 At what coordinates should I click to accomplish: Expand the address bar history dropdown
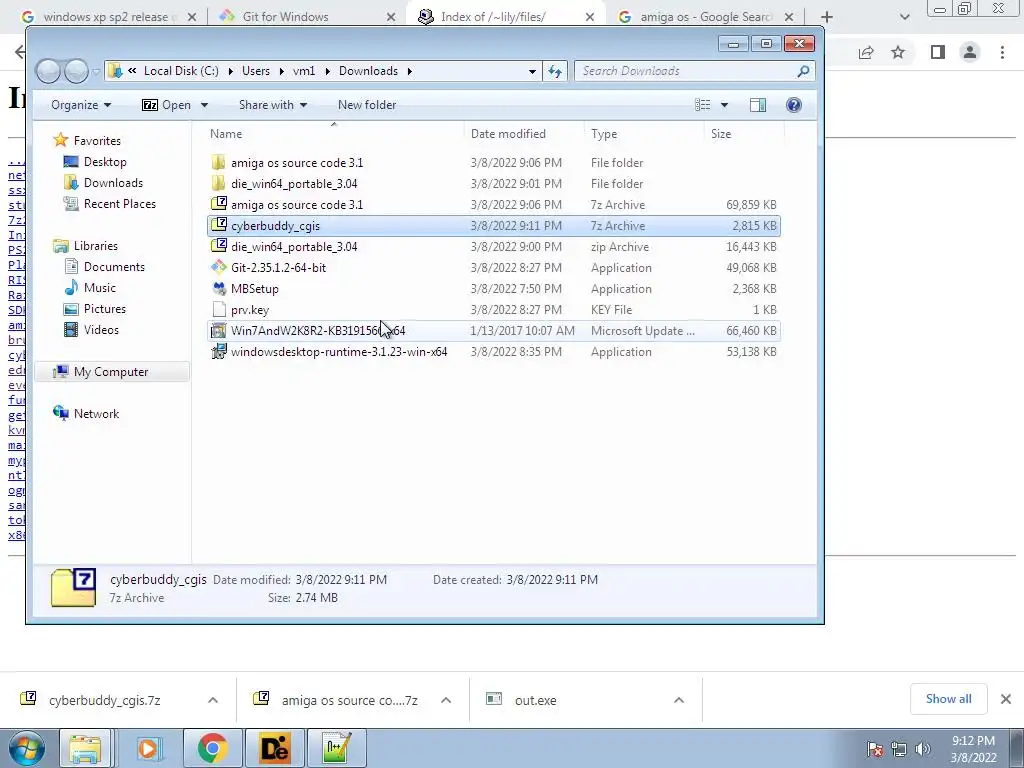tap(532, 71)
